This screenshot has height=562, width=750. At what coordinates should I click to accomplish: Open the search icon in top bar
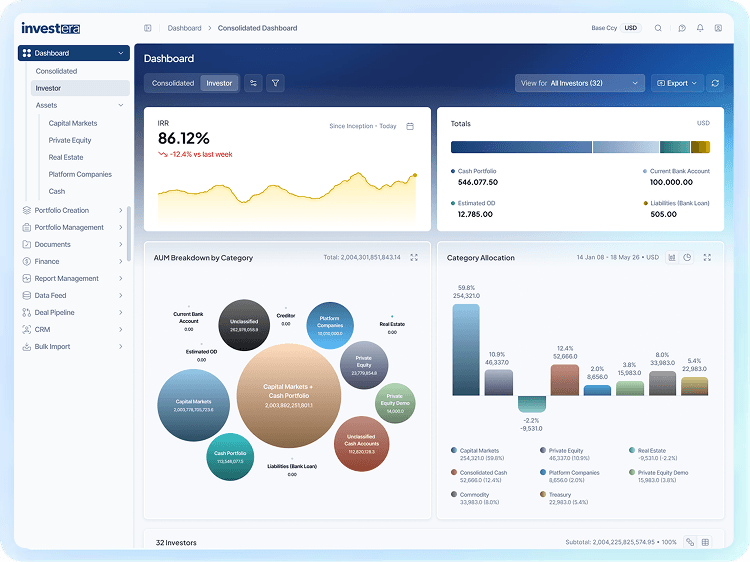coord(658,28)
